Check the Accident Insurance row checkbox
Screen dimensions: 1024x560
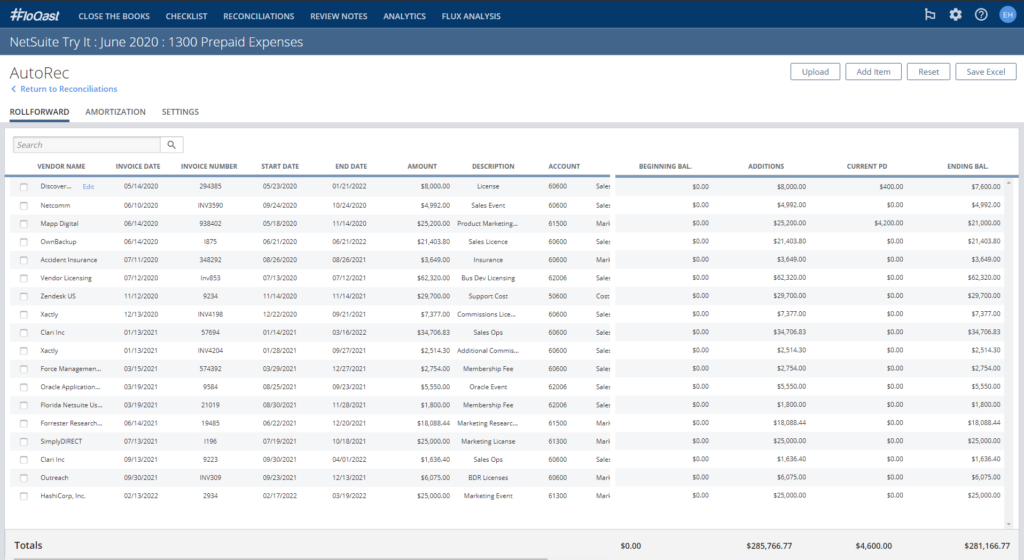(24, 260)
